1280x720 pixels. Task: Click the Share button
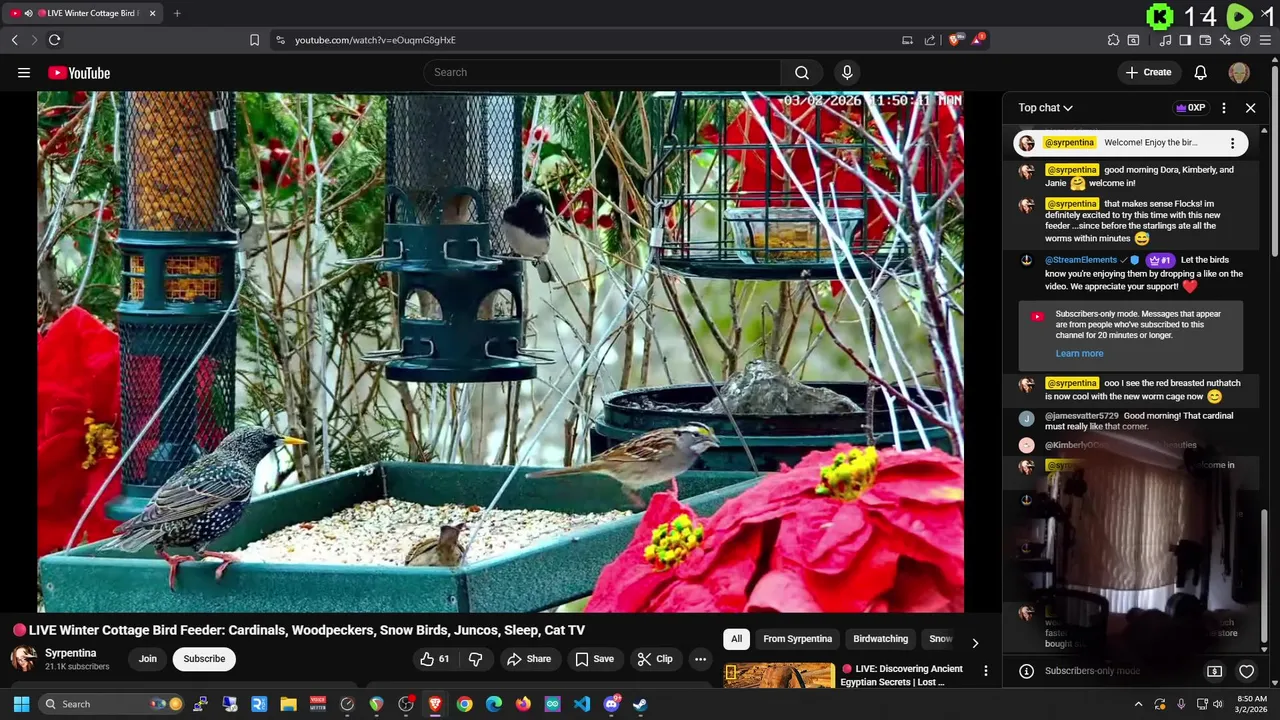[x=529, y=659]
